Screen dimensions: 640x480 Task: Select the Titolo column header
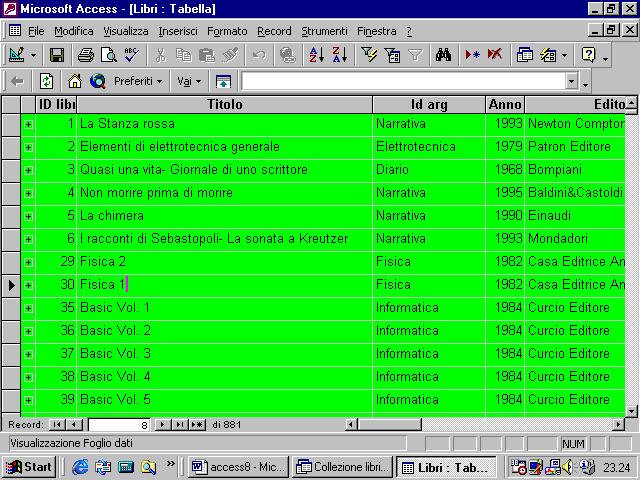(224, 104)
